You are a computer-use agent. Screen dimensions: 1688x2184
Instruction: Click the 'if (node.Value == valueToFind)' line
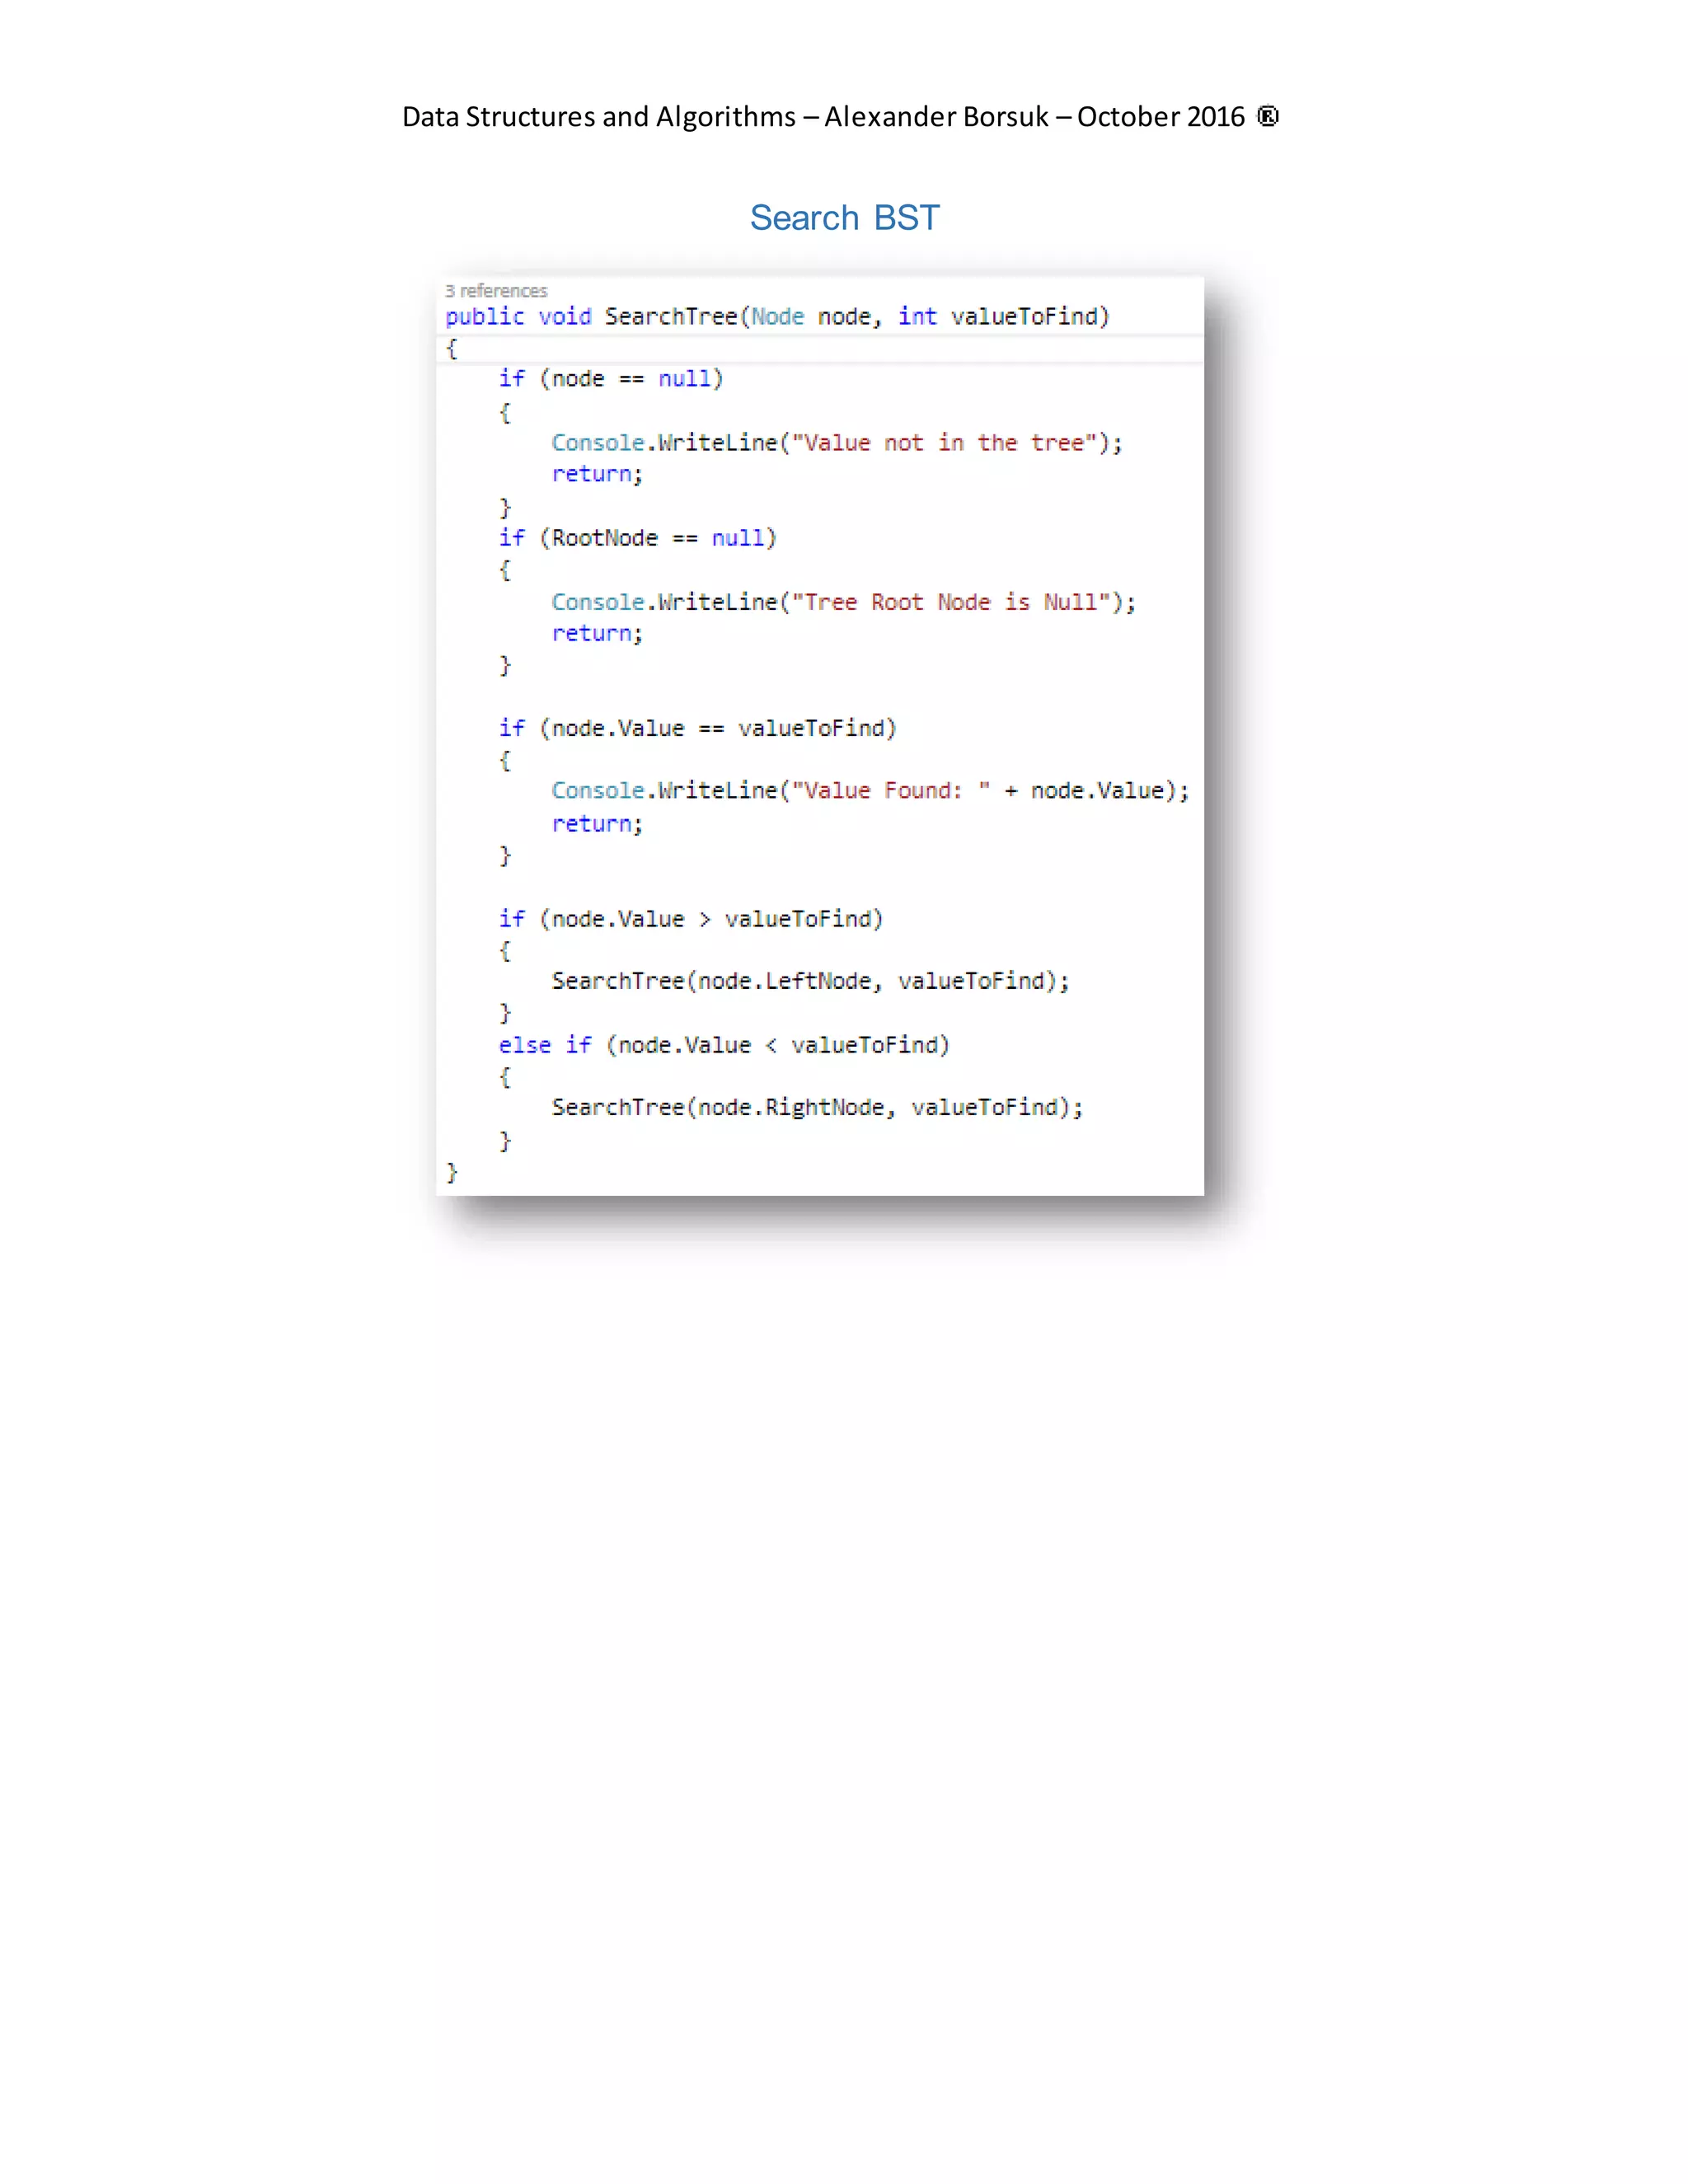(698, 728)
